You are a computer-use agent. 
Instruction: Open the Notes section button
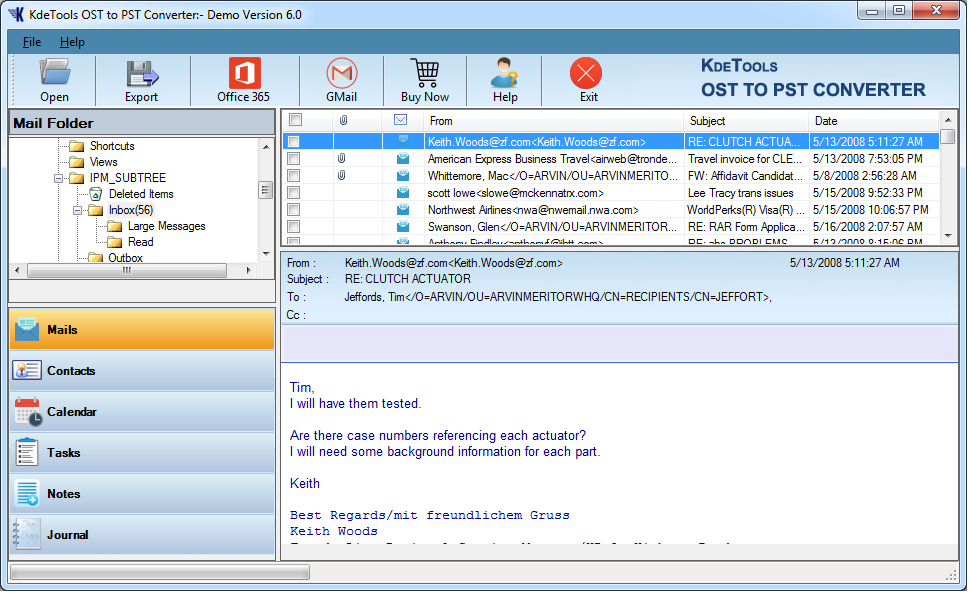[x=142, y=494]
